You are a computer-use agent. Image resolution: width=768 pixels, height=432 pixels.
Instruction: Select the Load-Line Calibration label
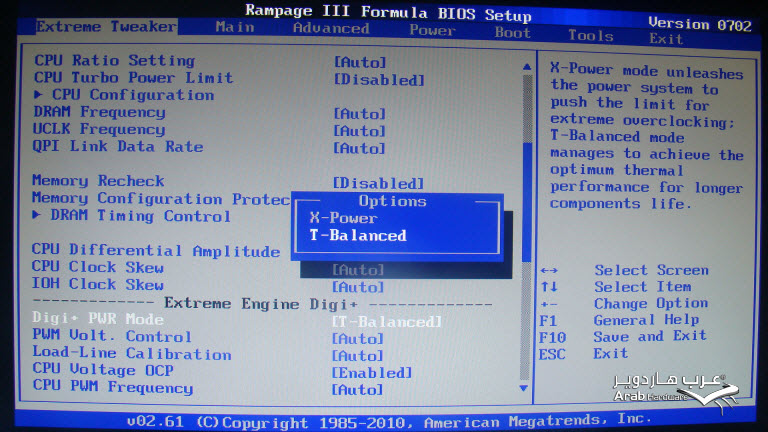click(x=132, y=353)
